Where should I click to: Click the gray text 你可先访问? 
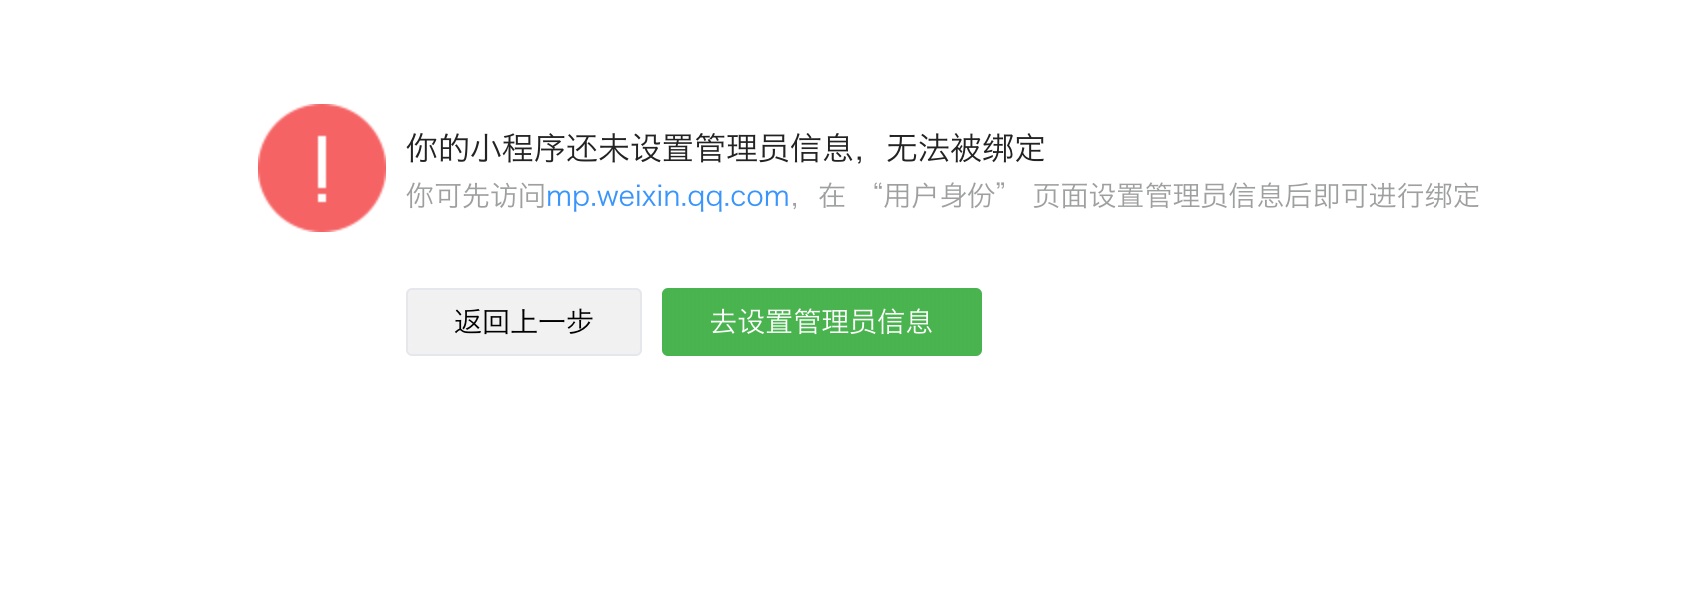476,196
